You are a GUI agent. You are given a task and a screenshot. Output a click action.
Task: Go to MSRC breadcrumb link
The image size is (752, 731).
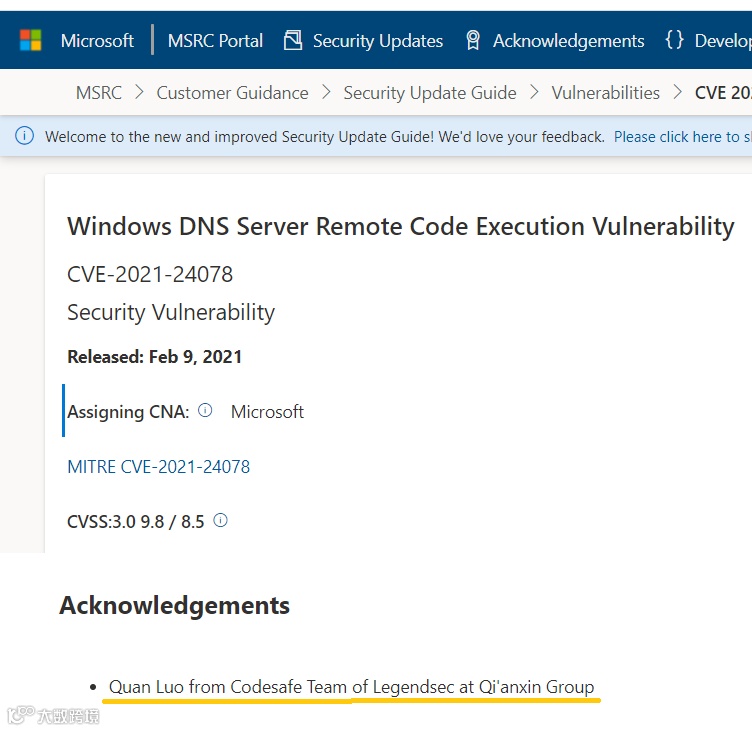click(99, 93)
